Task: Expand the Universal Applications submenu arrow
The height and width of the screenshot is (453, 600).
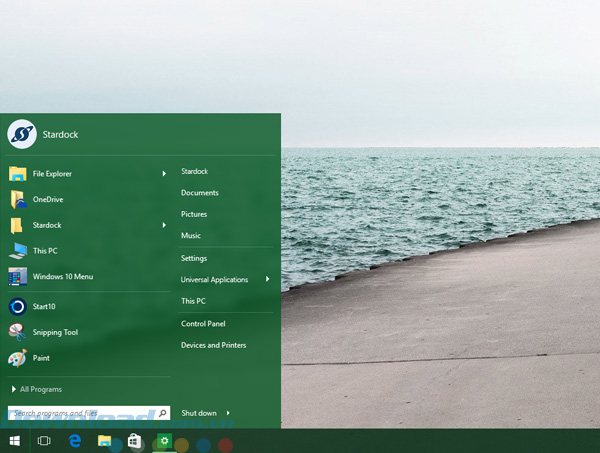Action: point(268,280)
